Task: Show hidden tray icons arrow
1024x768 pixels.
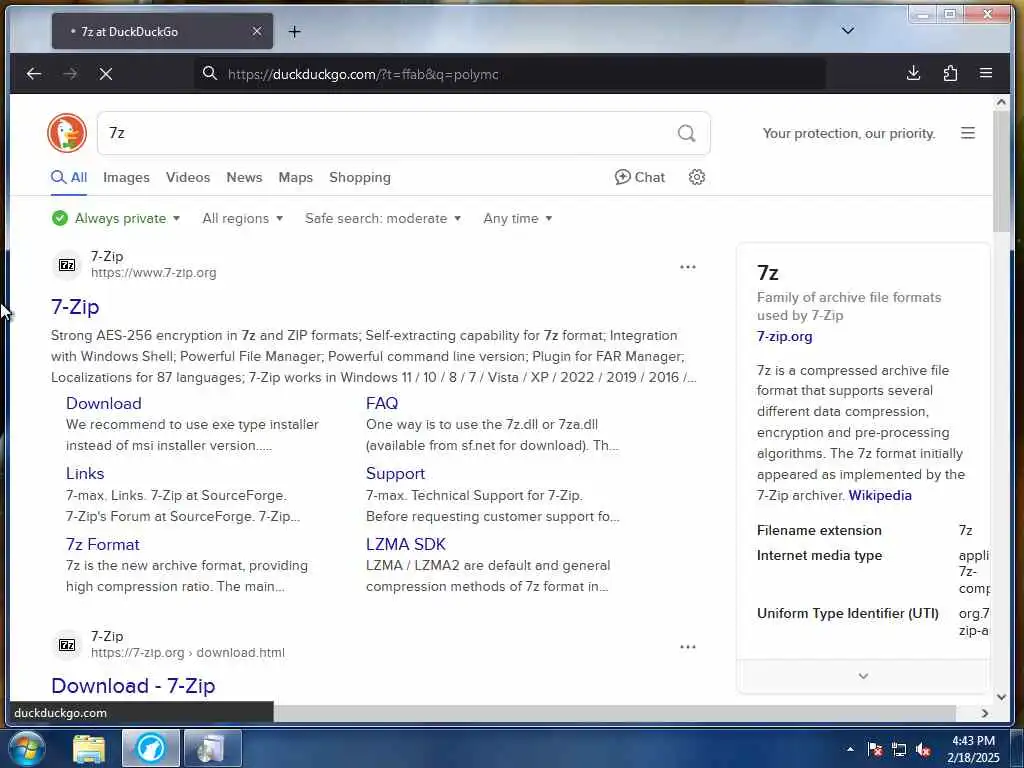Action: (x=850, y=749)
